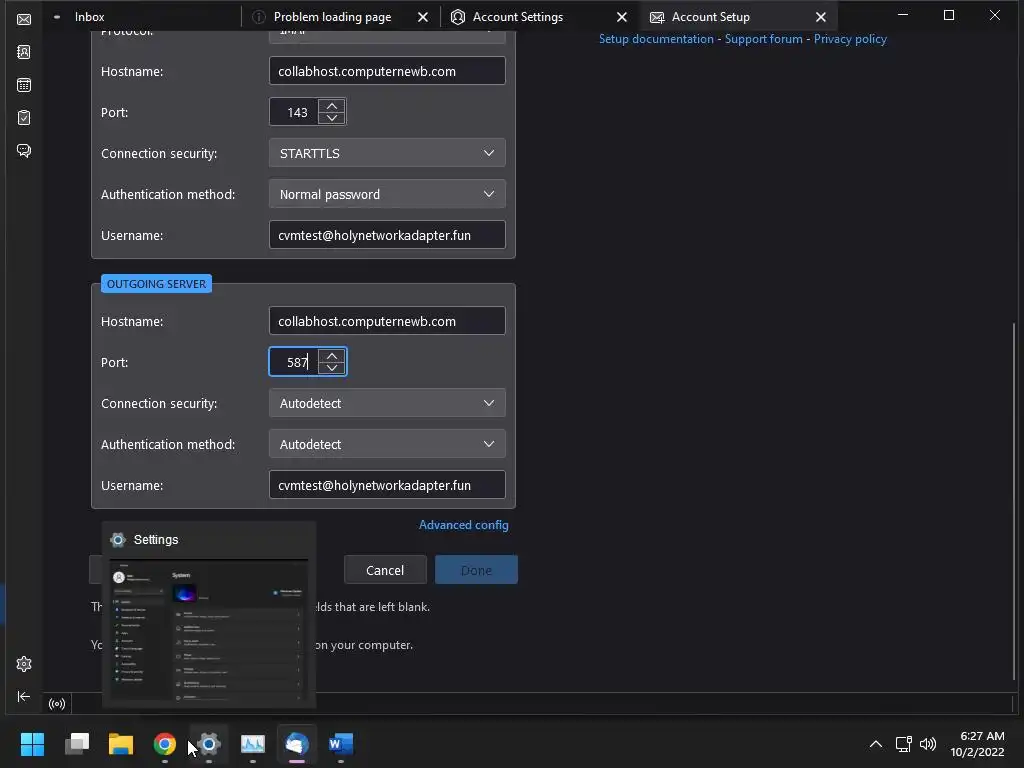Viewport: 1024px width, 768px height.
Task: Increase incoming port 143 with up arrow
Action: pos(332,106)
